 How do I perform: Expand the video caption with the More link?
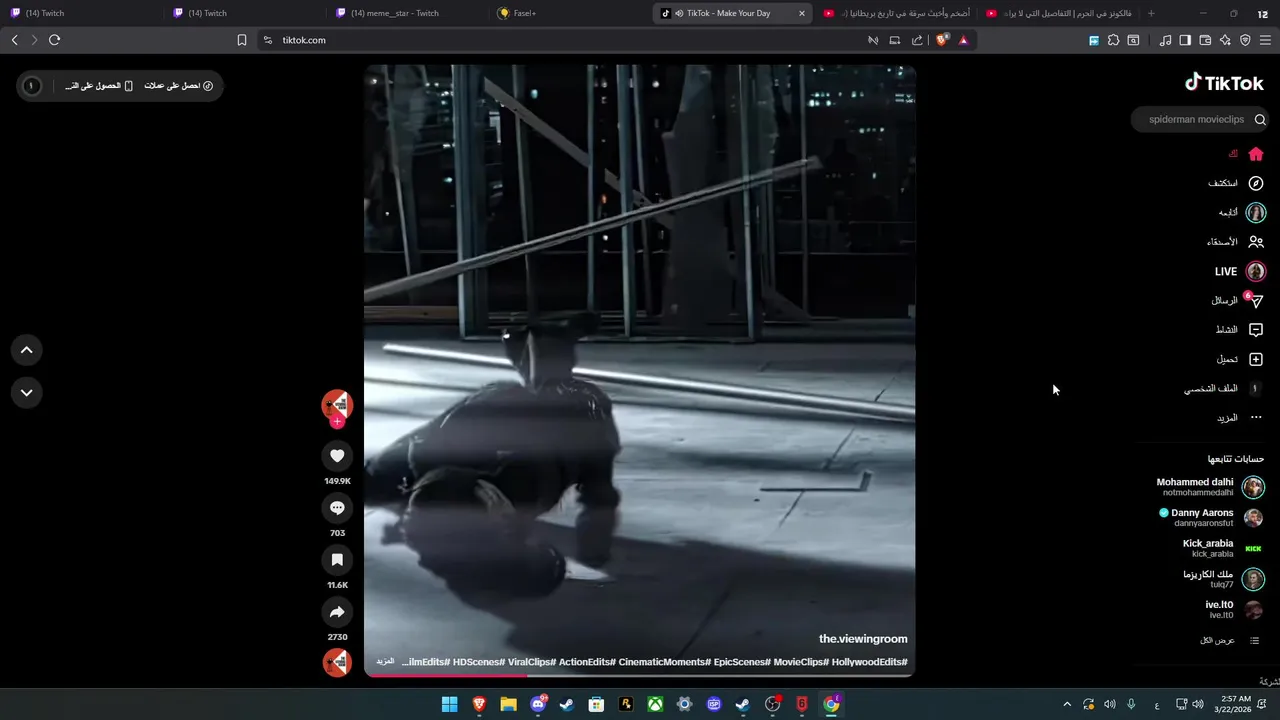(x=385, y=662)
